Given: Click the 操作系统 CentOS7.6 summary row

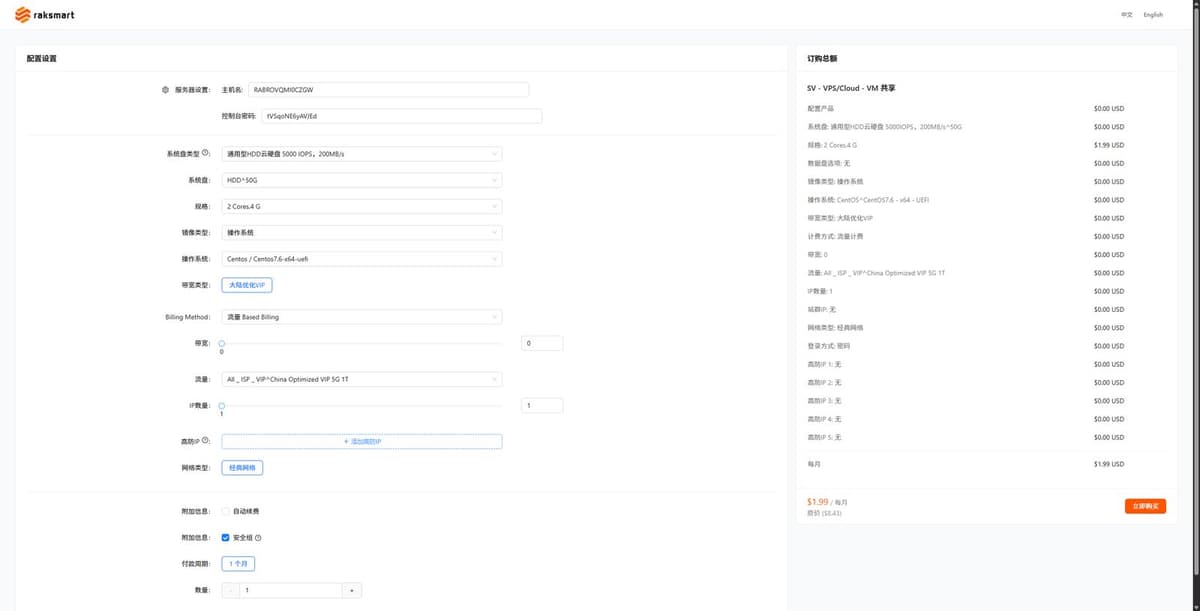Looking at the screenshot, I should (967, 199).
